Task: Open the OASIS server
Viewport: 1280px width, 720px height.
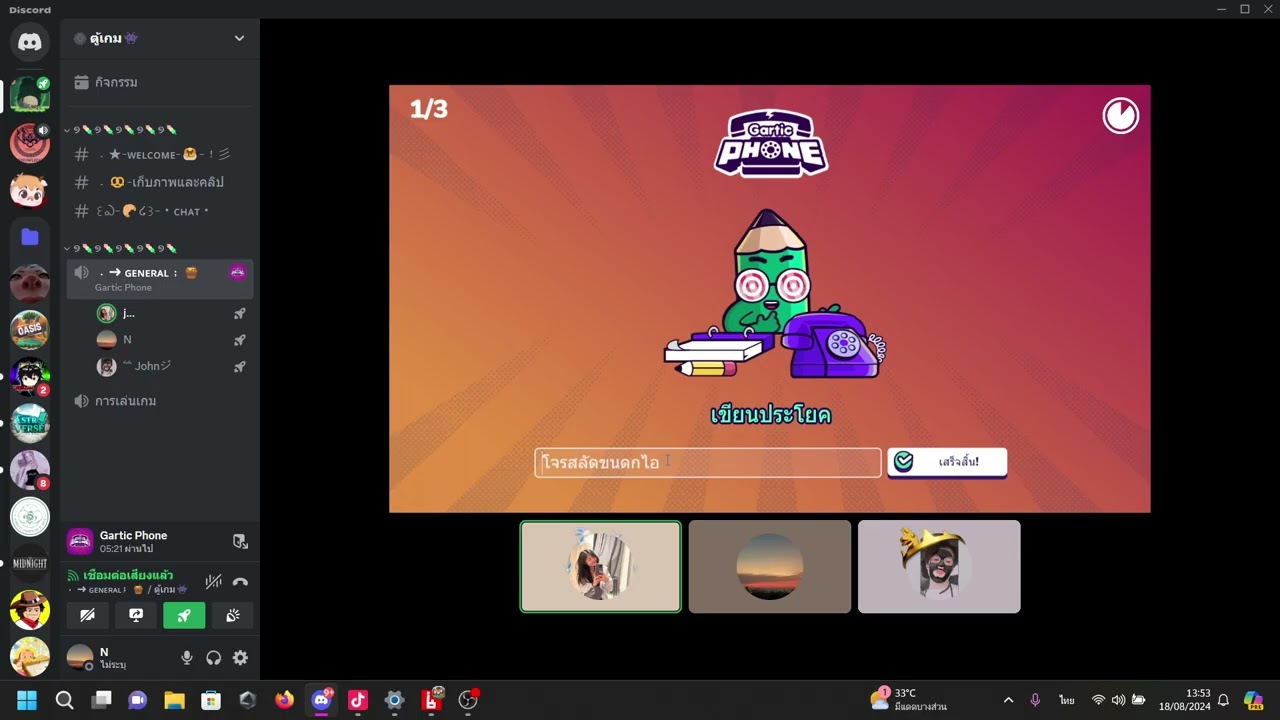Action: (x=30, y=329)
